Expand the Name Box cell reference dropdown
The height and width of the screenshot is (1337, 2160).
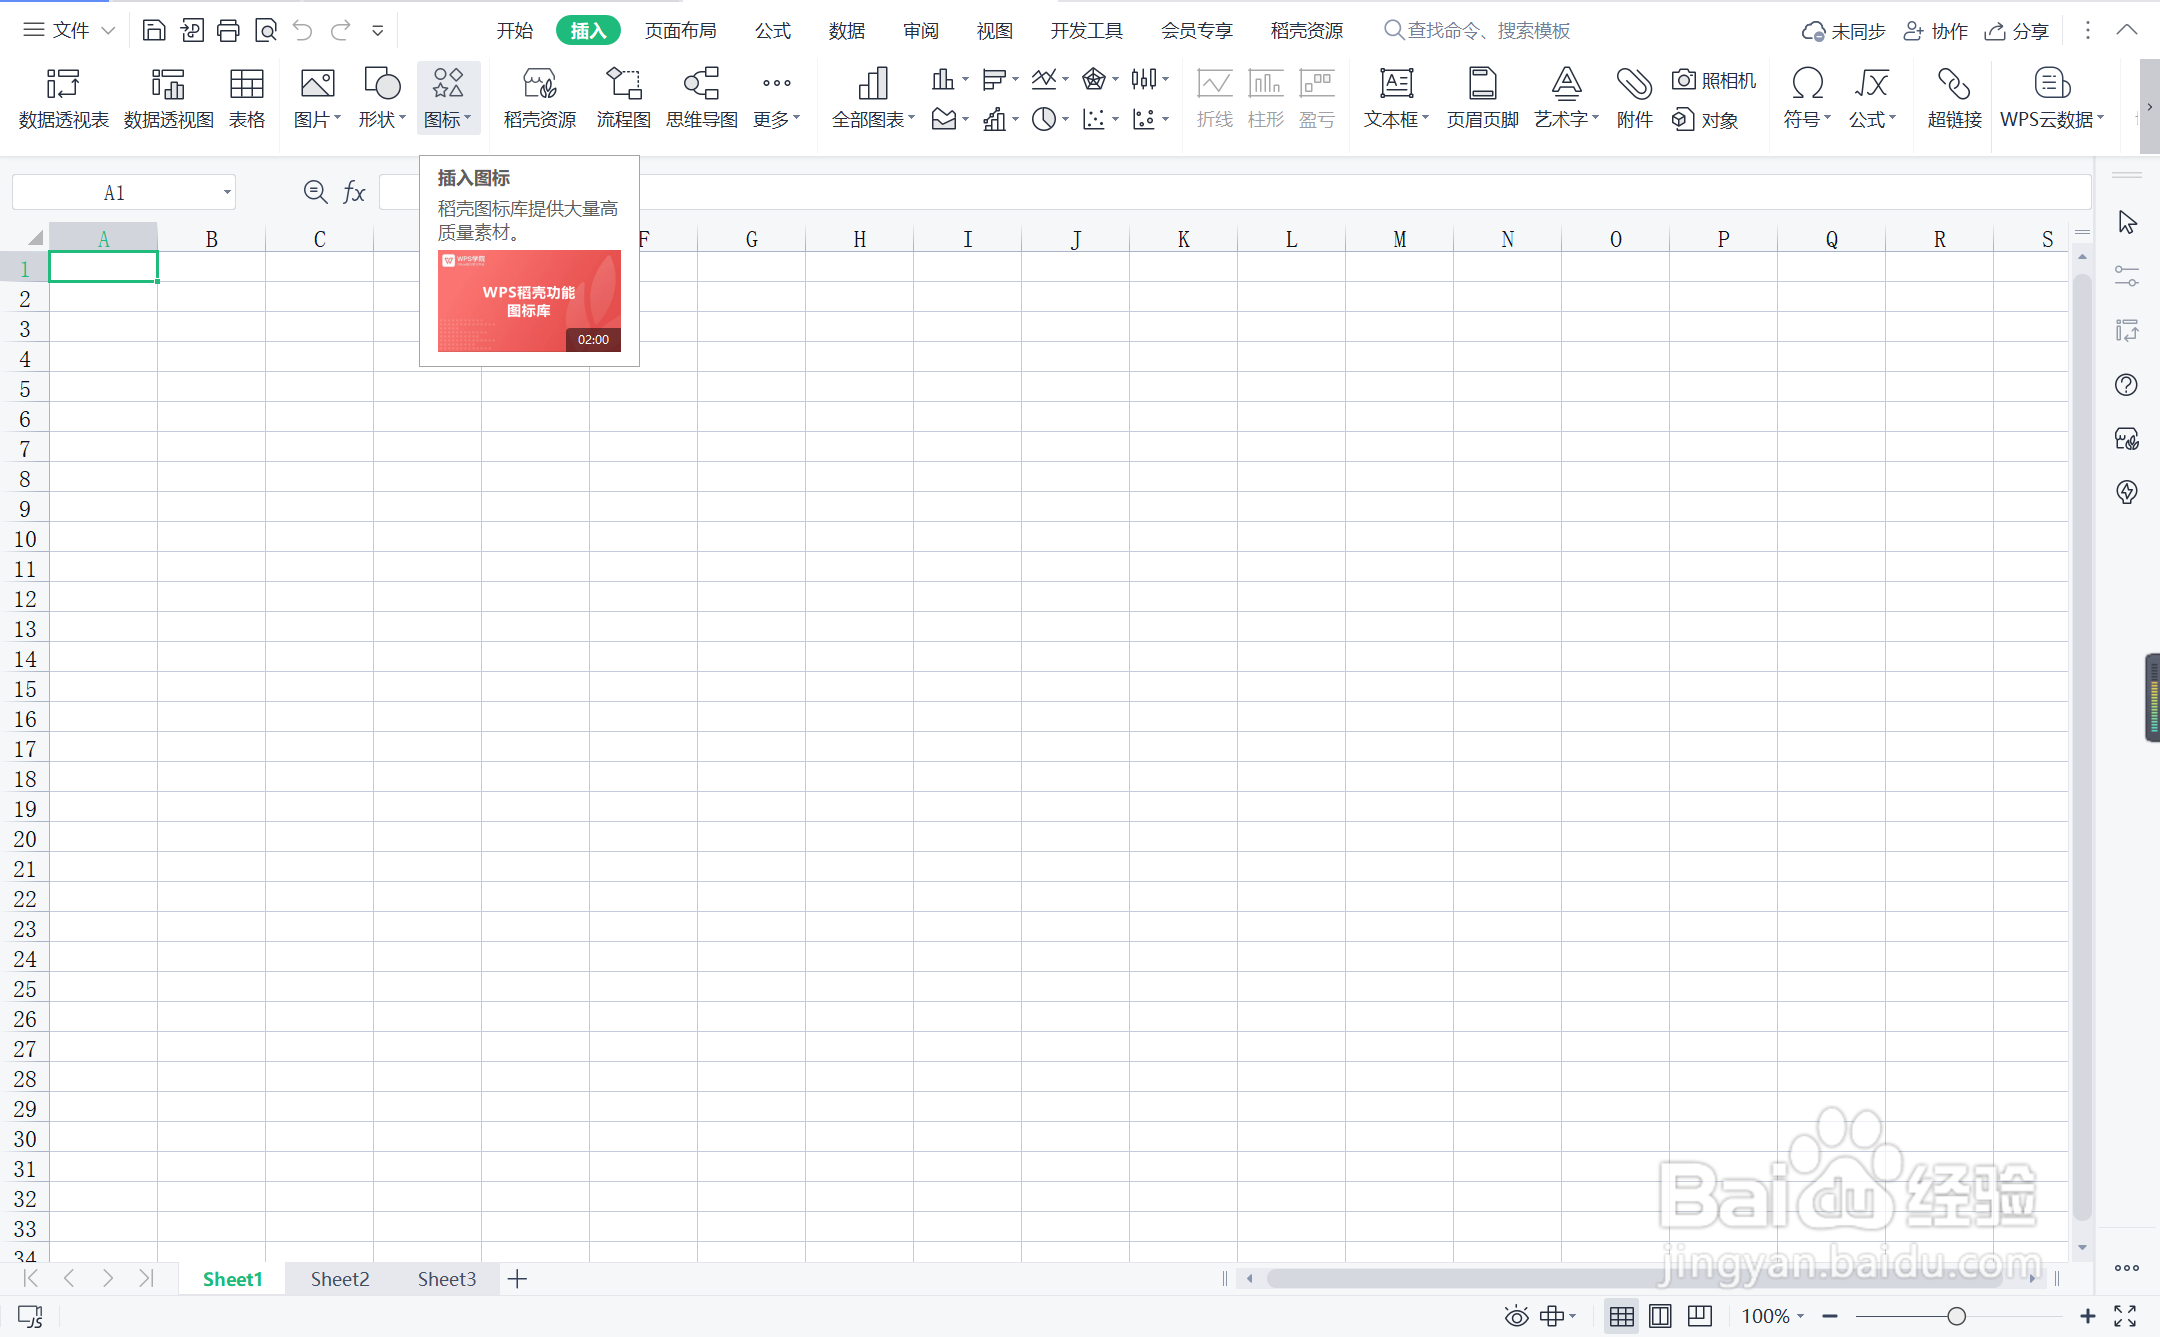[x=227, y=192]
